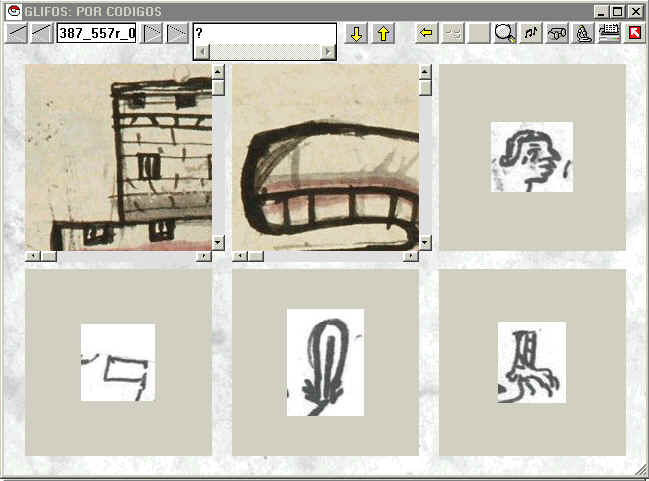This screenshot has width=649, height=481.
Task: Click the code field showing 387_557r_0
Action: 96,33
